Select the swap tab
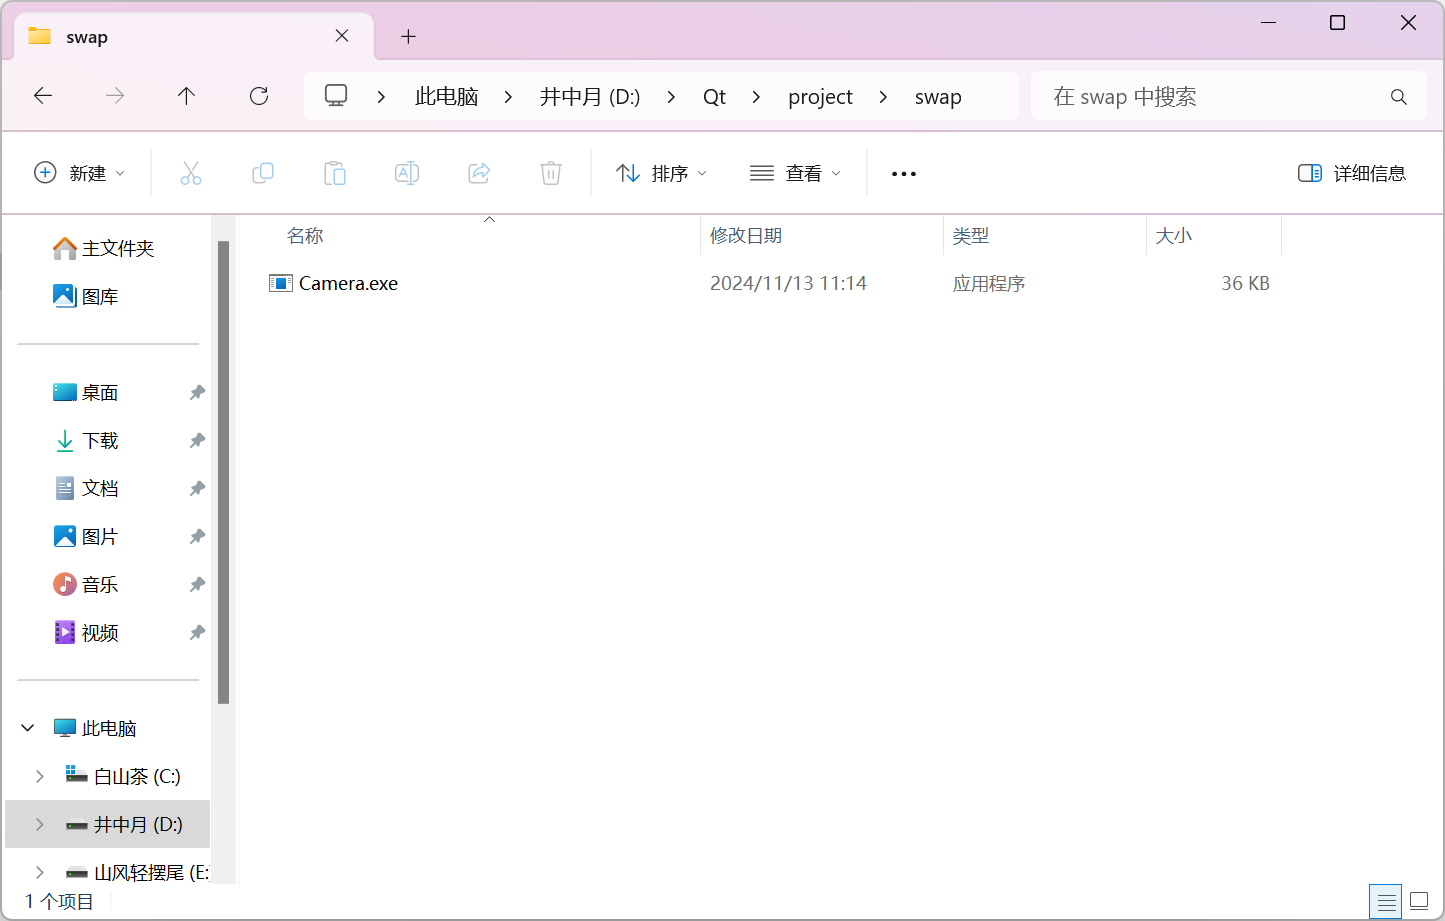Screen dimensions: 1445x921 click(193, 37)
